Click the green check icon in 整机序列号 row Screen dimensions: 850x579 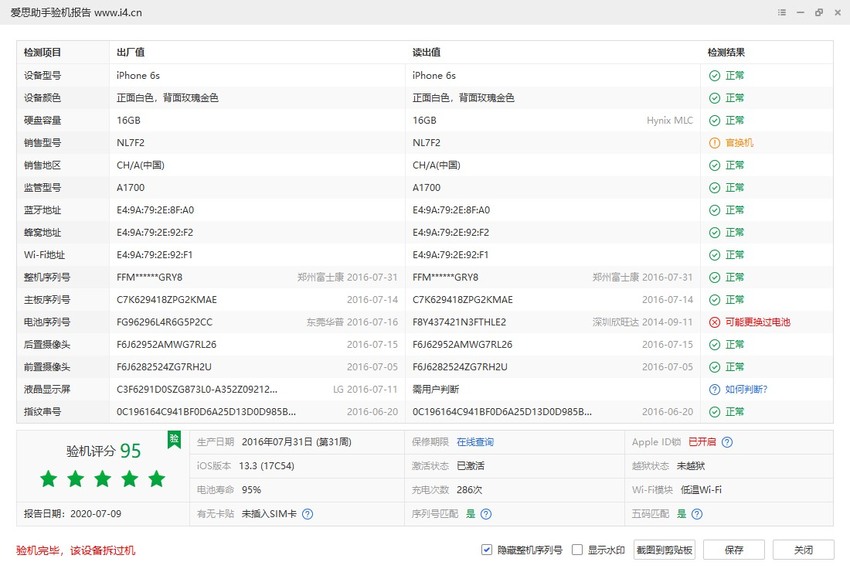tap(714, 278)
